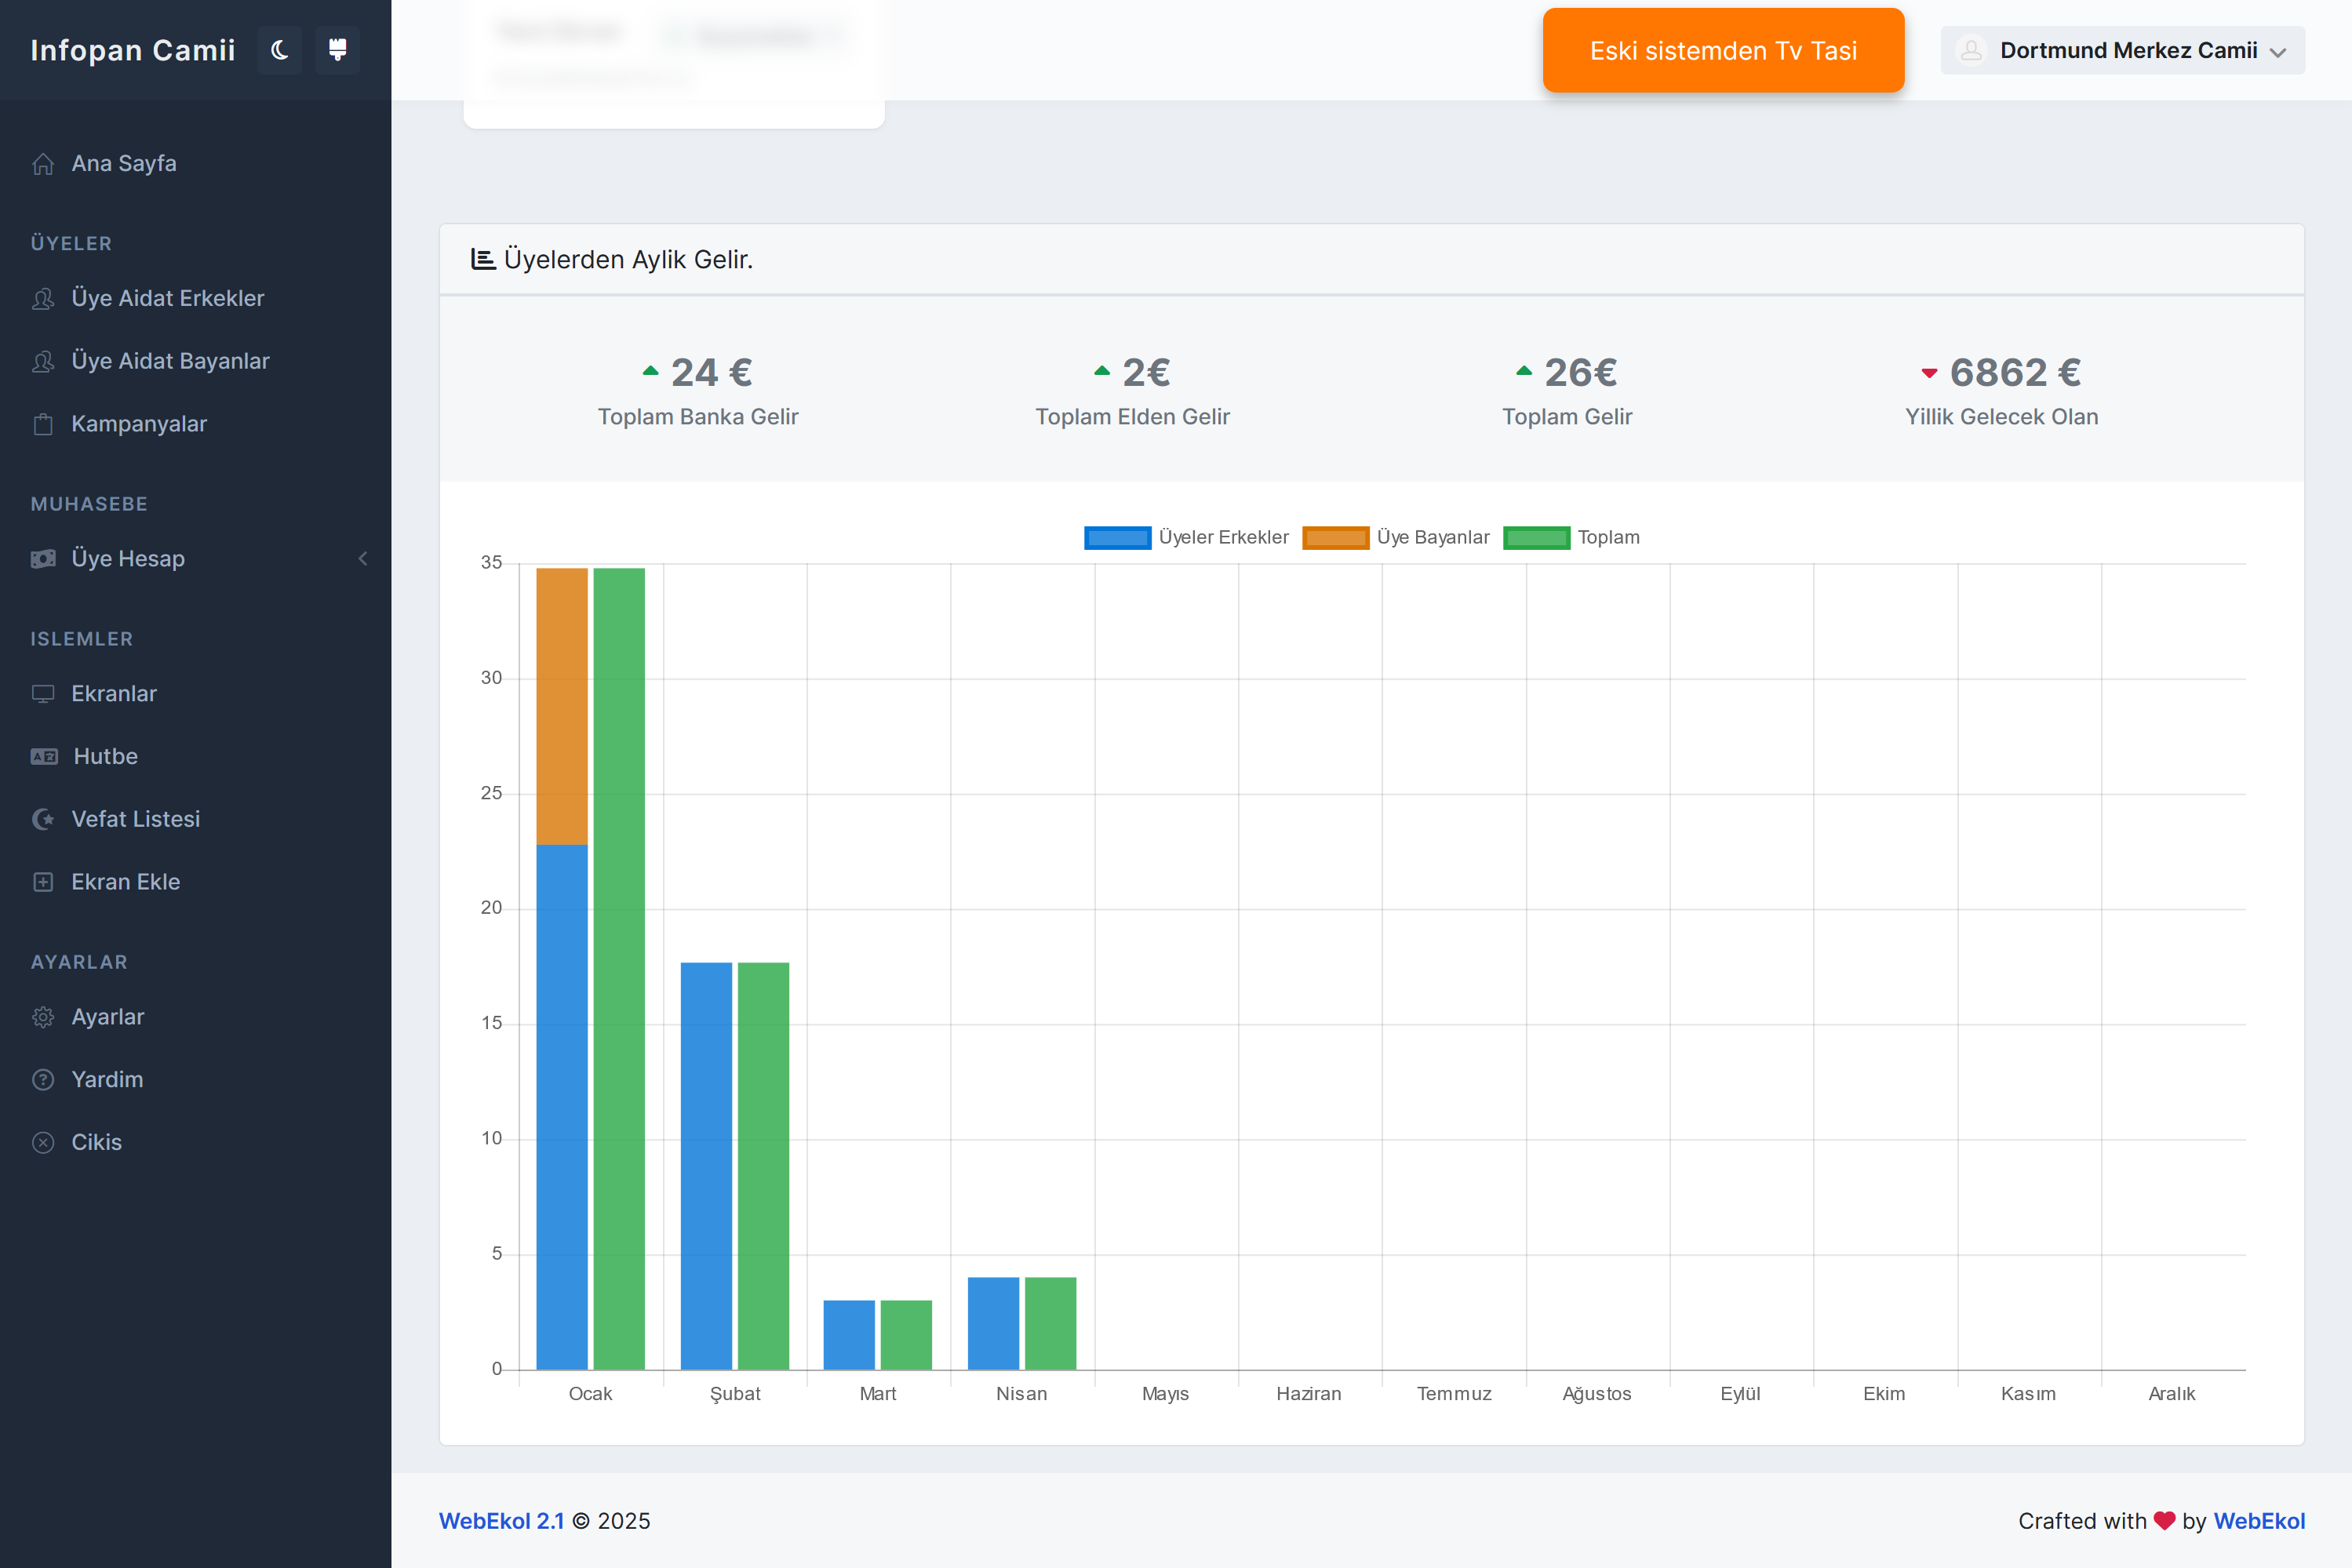Expand the Üye Hesap submenu chevron
This screenshot has width=2352, height=1568.
tap(363, 559)
